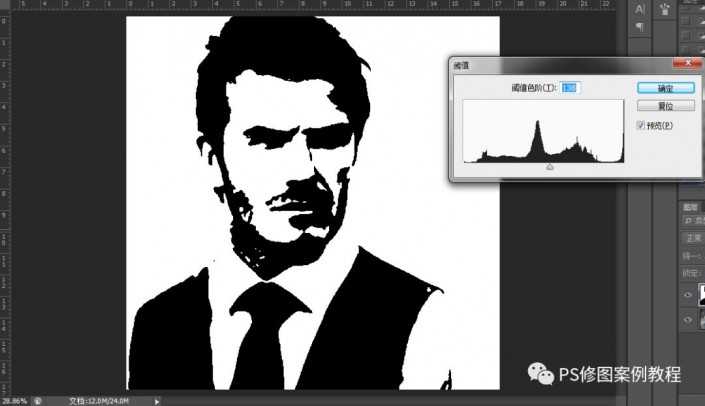The width and height of the screenshot is (705, 406).
Task: Toggle the 预览 preview checkbox
Action: click(642, 125)
